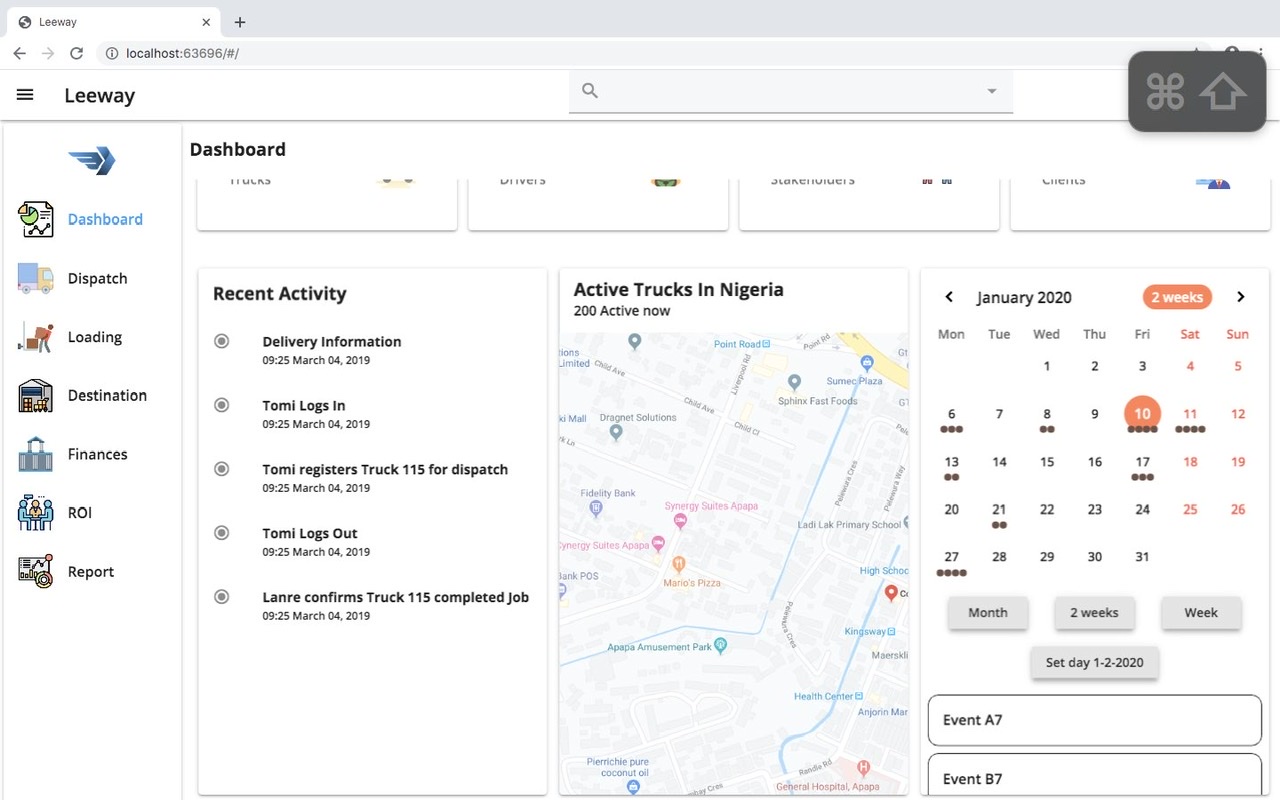Screen dimensions: 1280x800
Task: Select January 8 in calendar
Action: [x=1047, y=414]
